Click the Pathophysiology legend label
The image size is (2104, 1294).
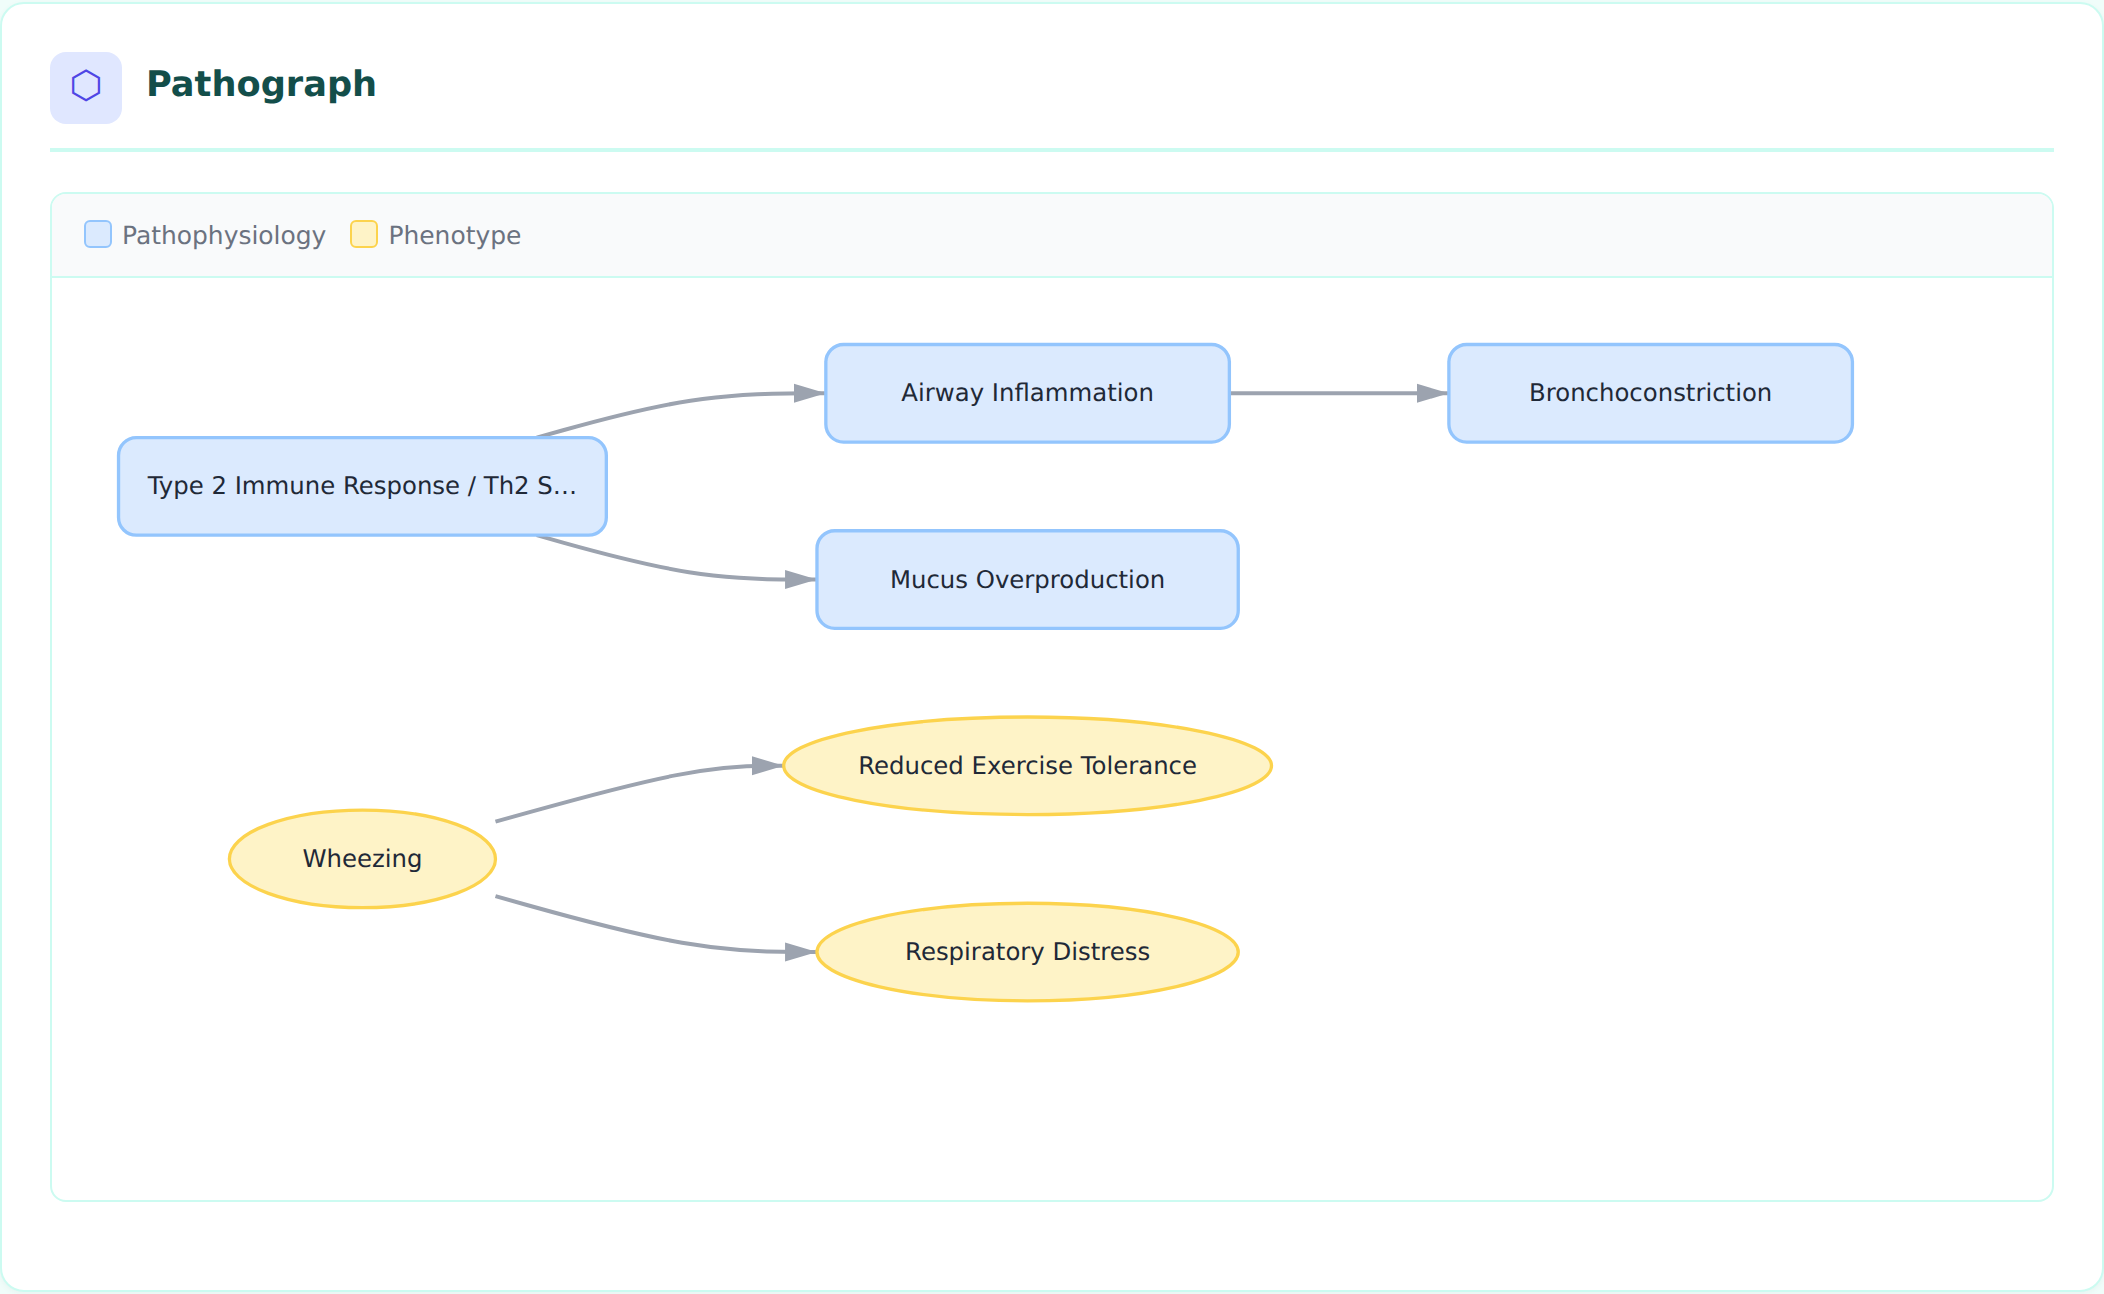coord(224,235)
